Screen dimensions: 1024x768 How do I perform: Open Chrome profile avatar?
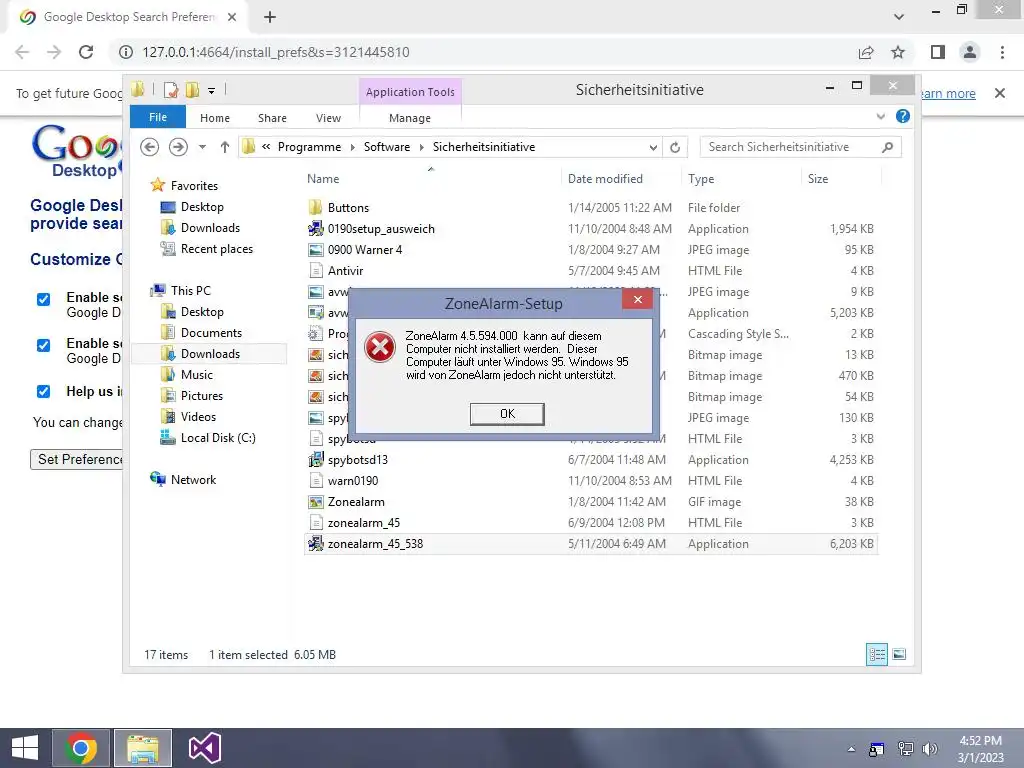[x=970, y=52]
